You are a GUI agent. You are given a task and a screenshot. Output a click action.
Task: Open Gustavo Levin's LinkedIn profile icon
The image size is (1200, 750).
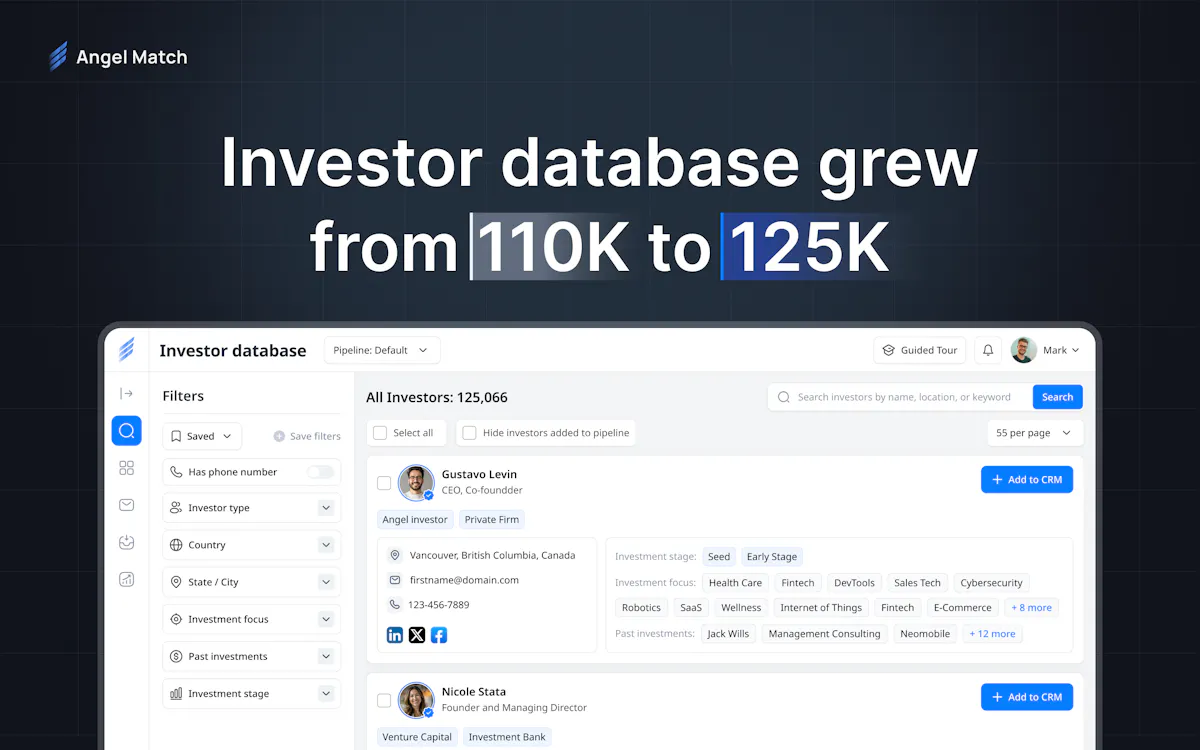pyautogui.click(x=395, y=635)
